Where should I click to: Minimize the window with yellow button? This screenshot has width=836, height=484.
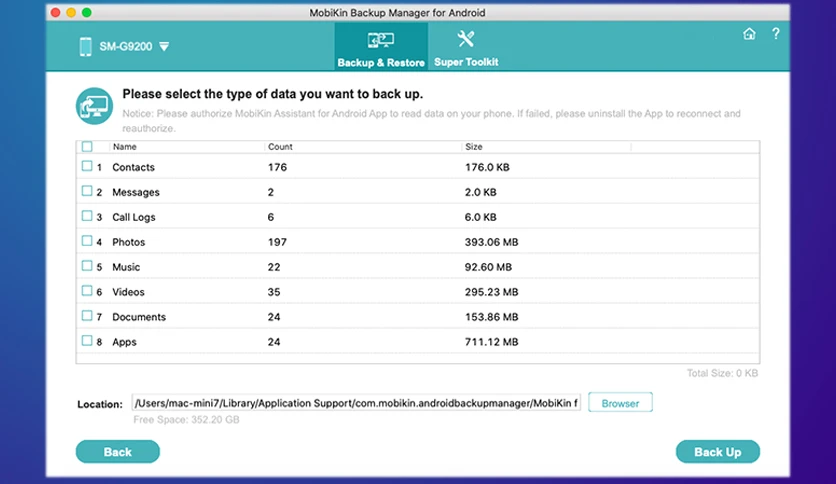pos(71,12)
